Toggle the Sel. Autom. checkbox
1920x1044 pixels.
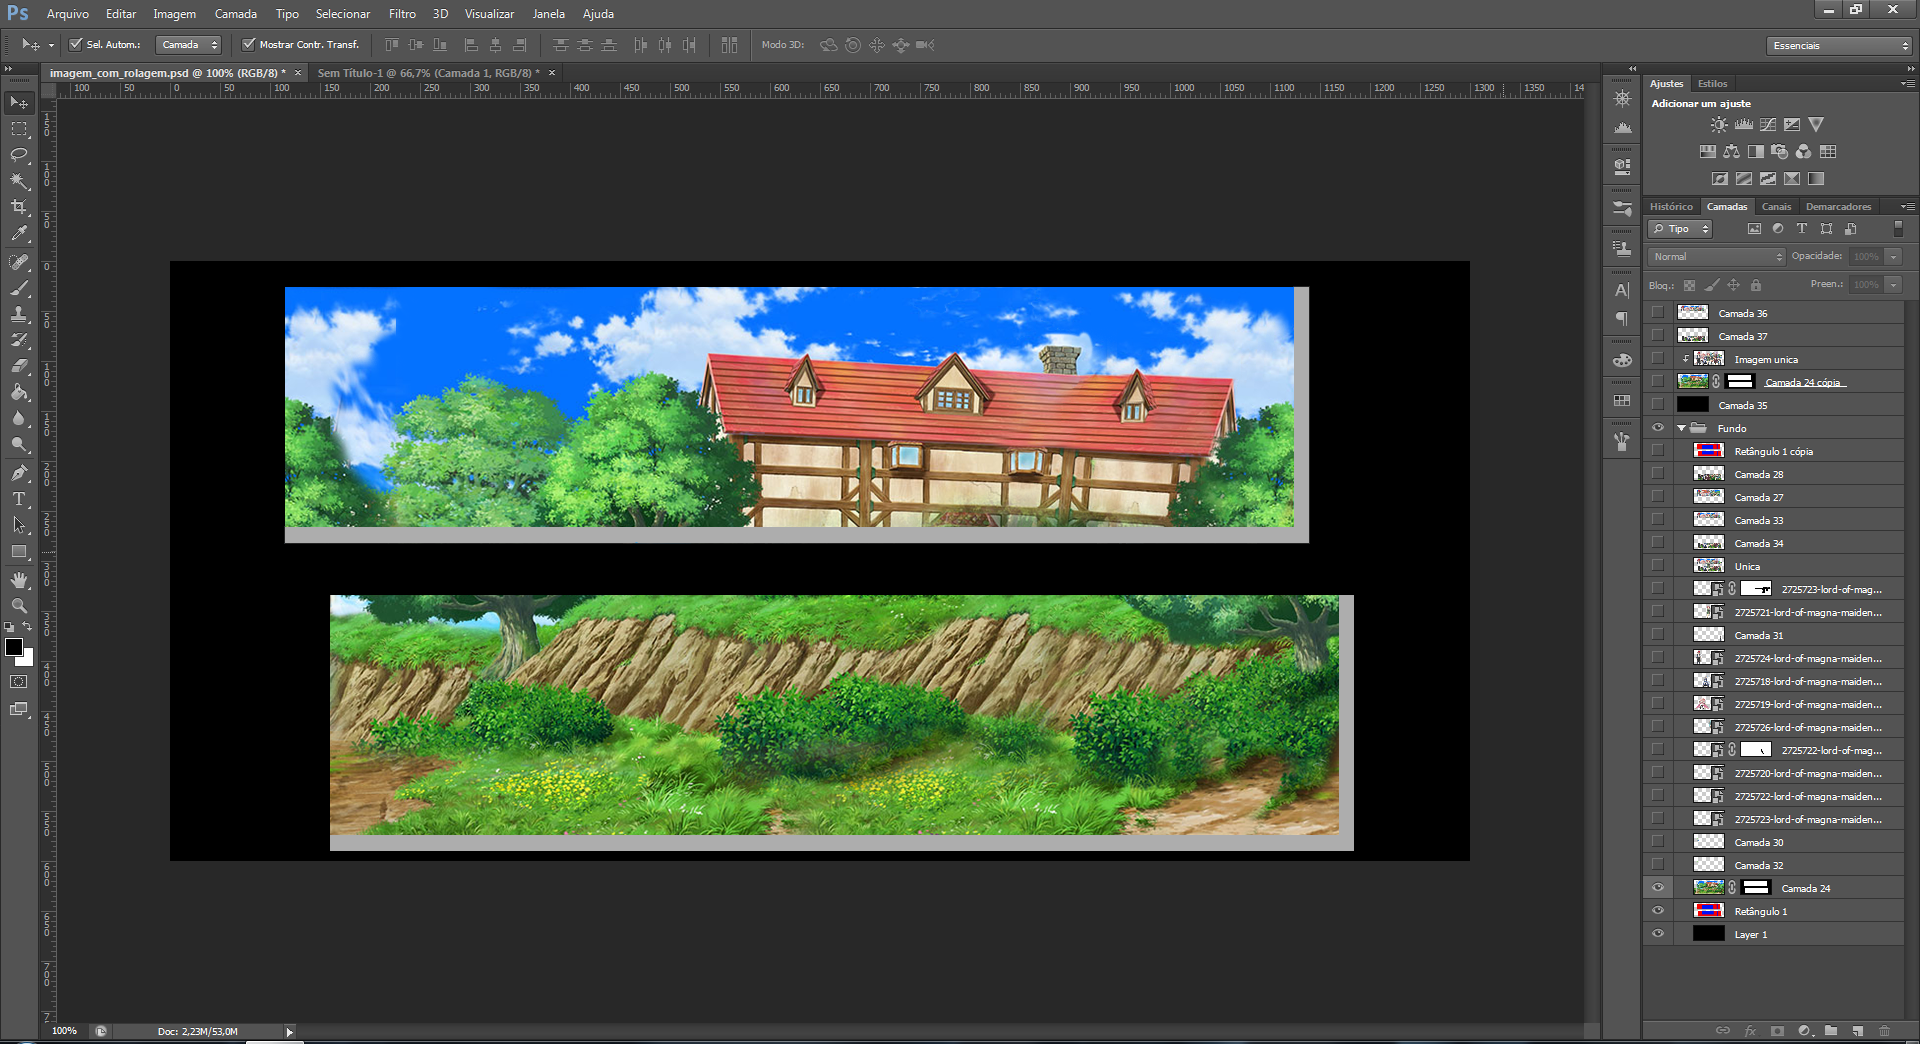75,45
